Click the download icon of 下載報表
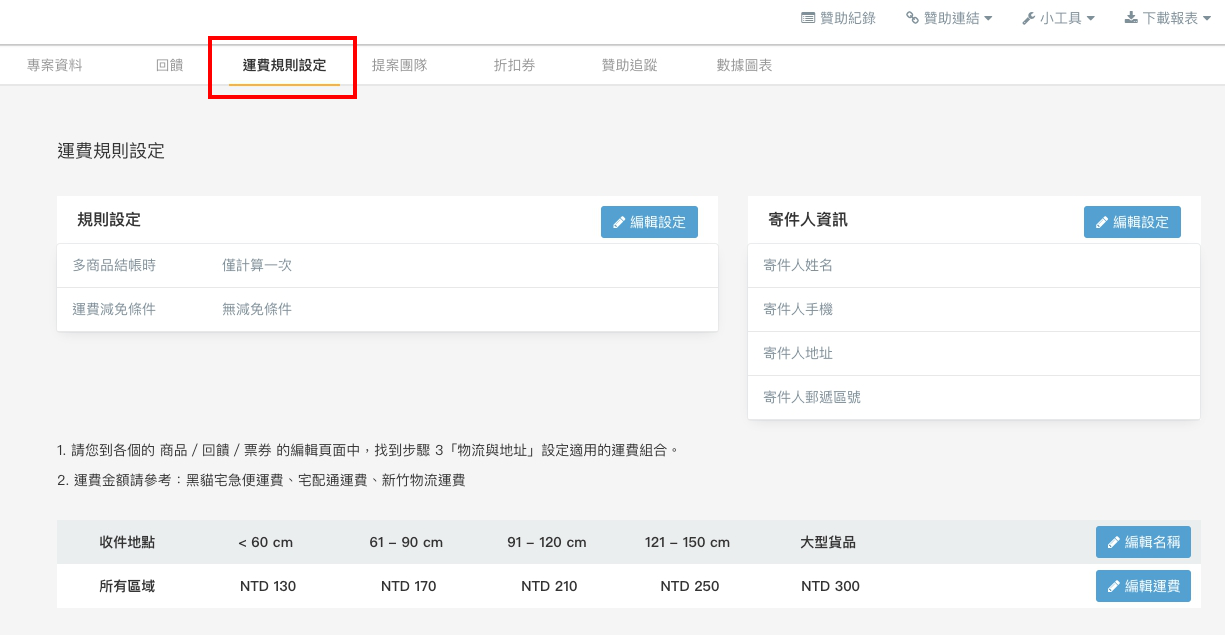This screenshot has height=635, width=1225. (1131, 18)
